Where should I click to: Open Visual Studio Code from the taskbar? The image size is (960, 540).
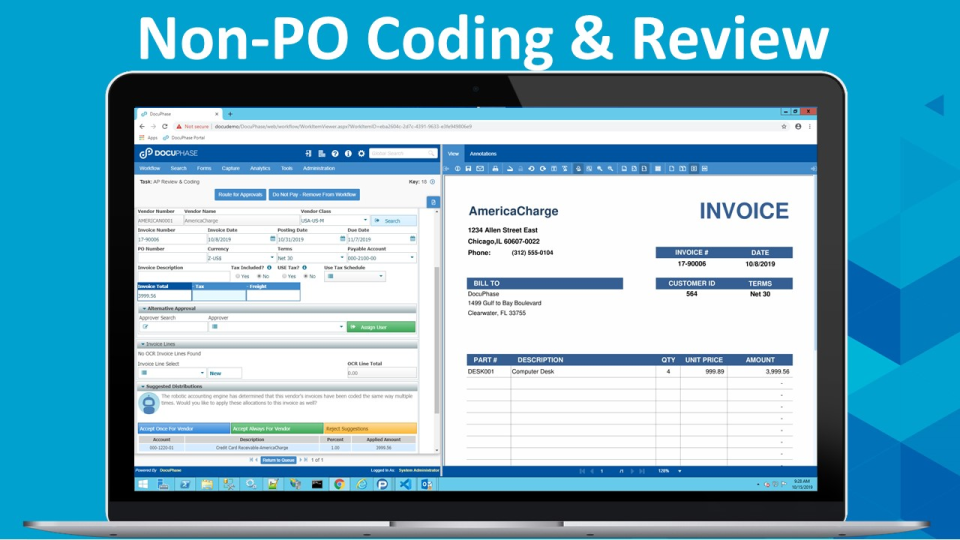405,484
